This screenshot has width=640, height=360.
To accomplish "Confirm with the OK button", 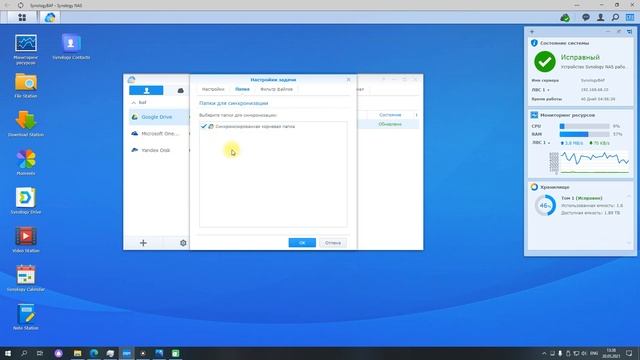I will (x=302, y=243).
